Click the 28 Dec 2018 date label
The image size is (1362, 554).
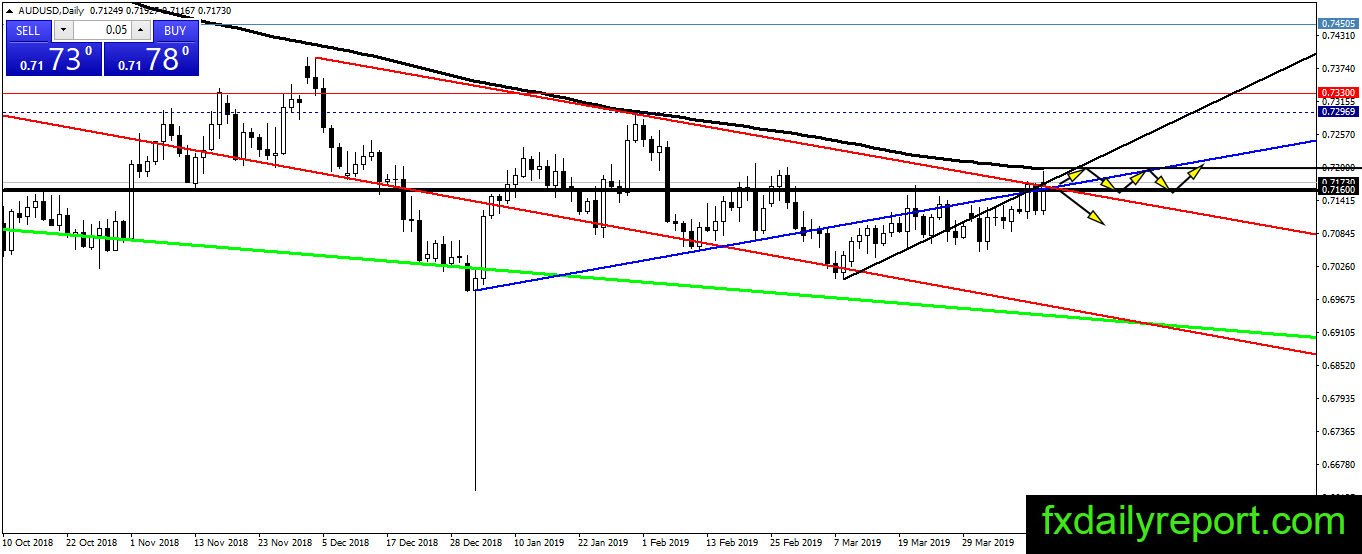click(x=476, y=542)
